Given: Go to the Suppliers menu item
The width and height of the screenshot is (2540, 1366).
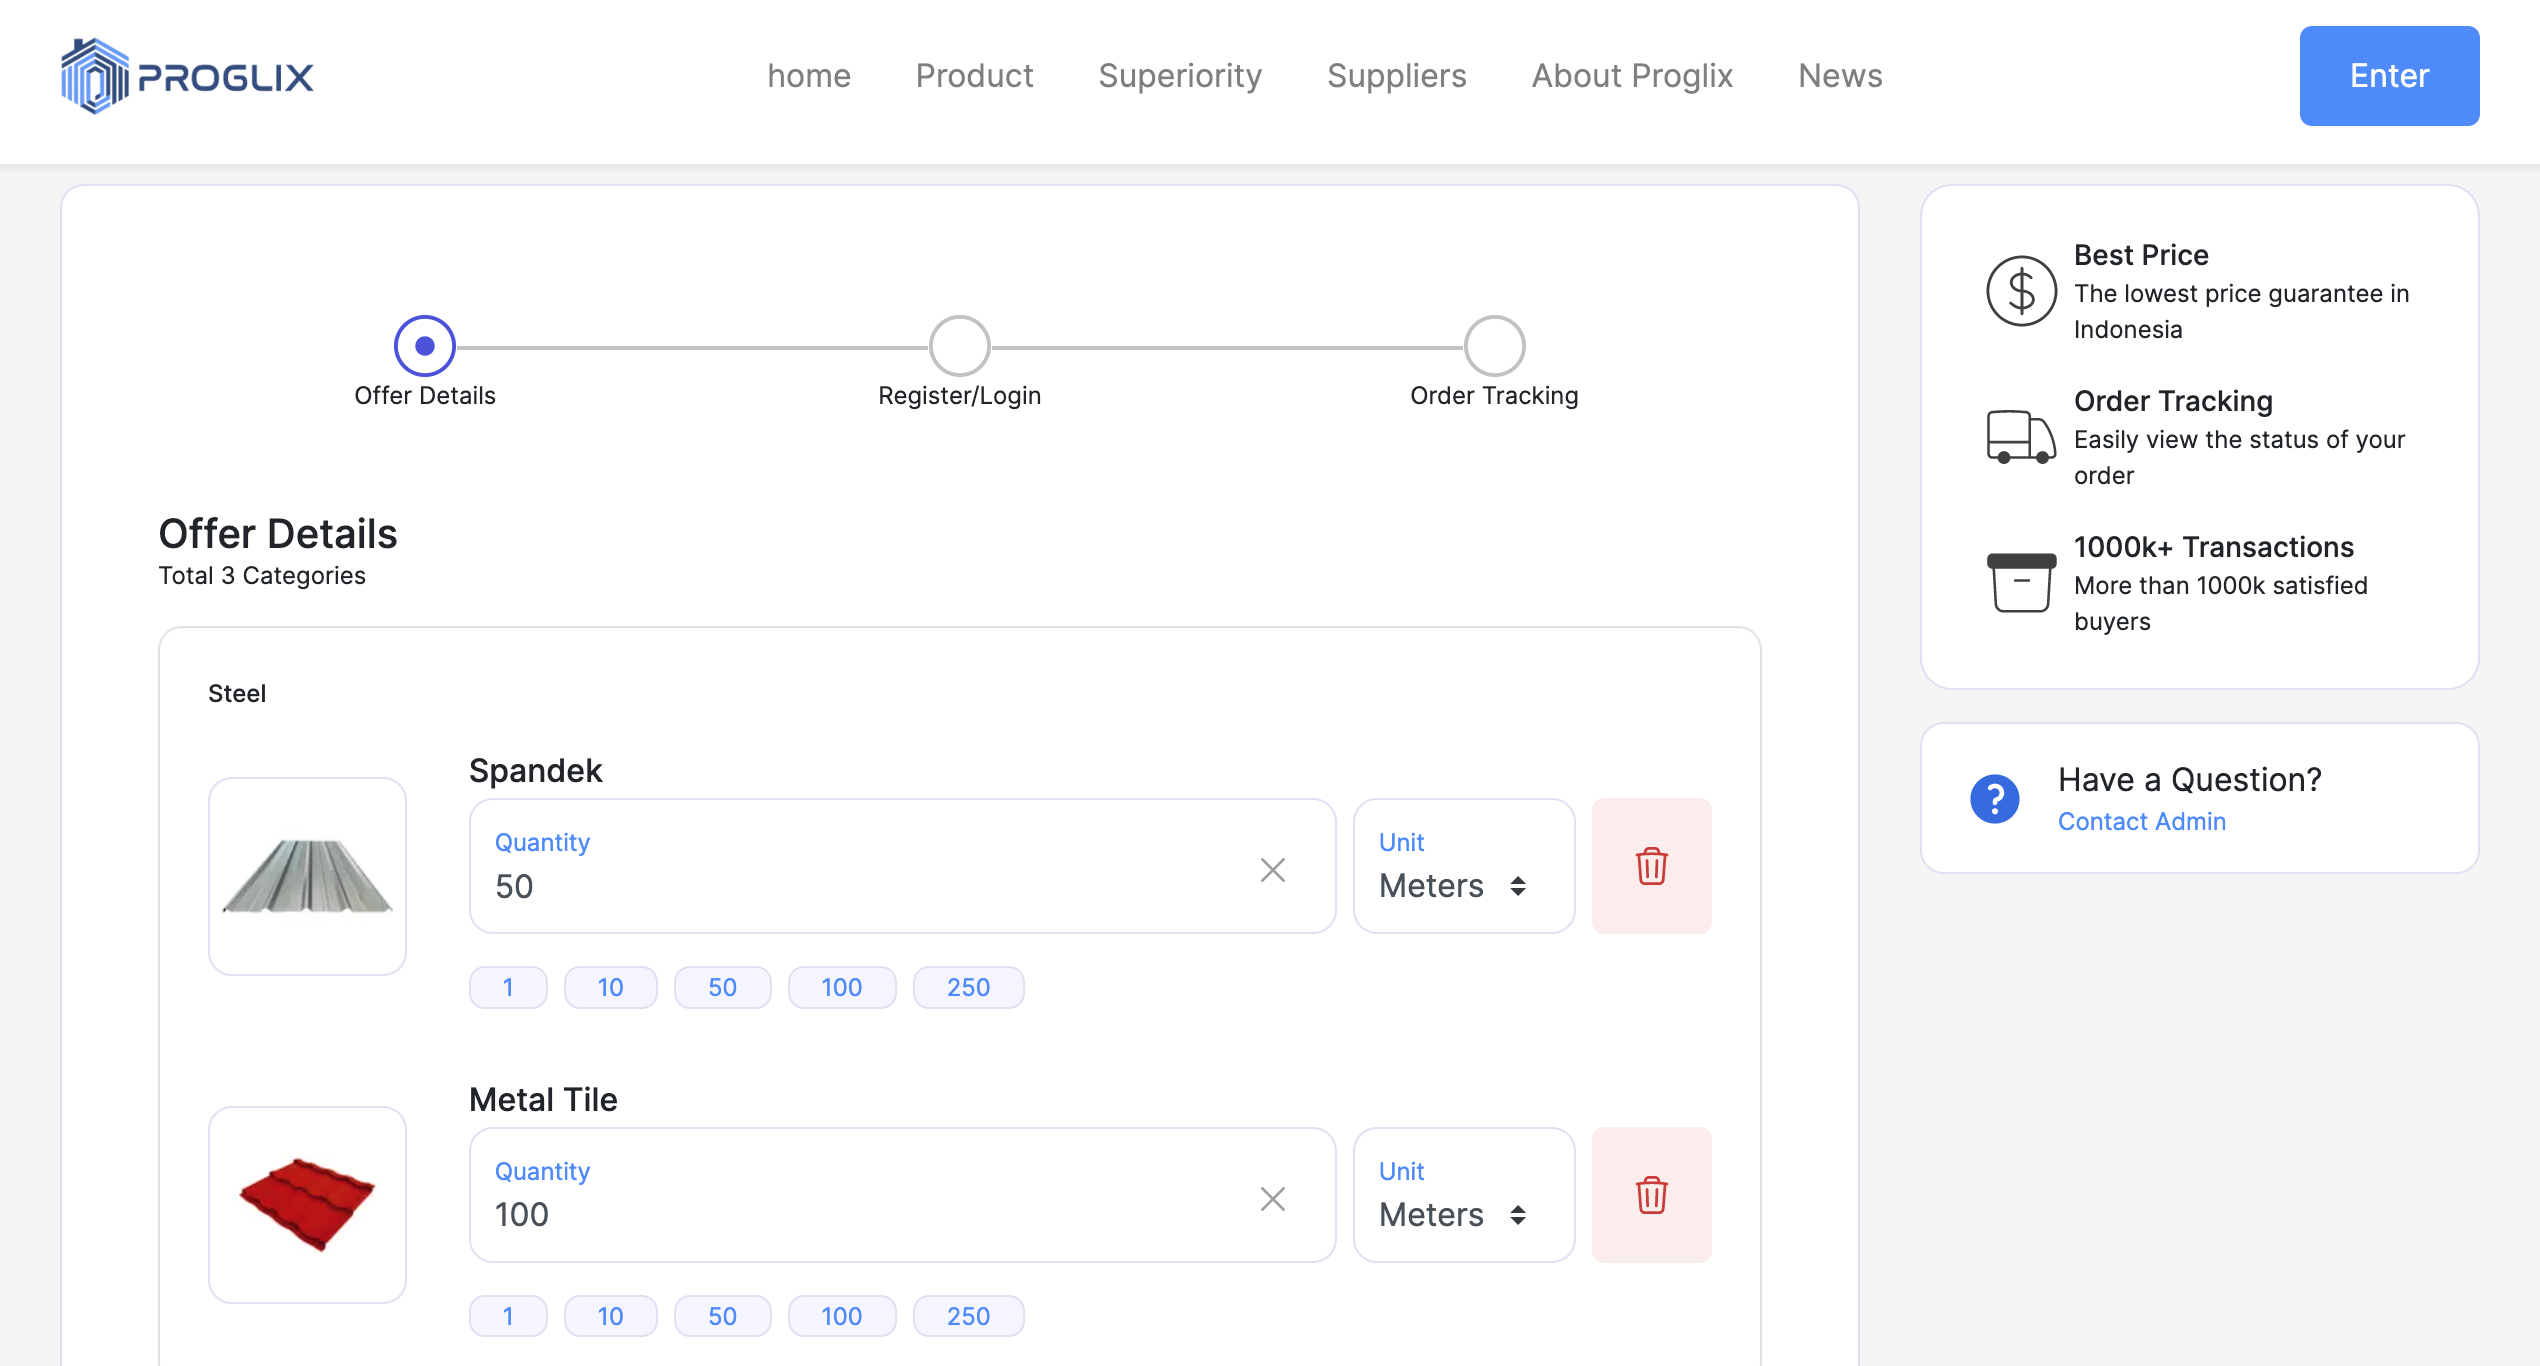Looking at the screenshot, I should (x=1396, y=76).
